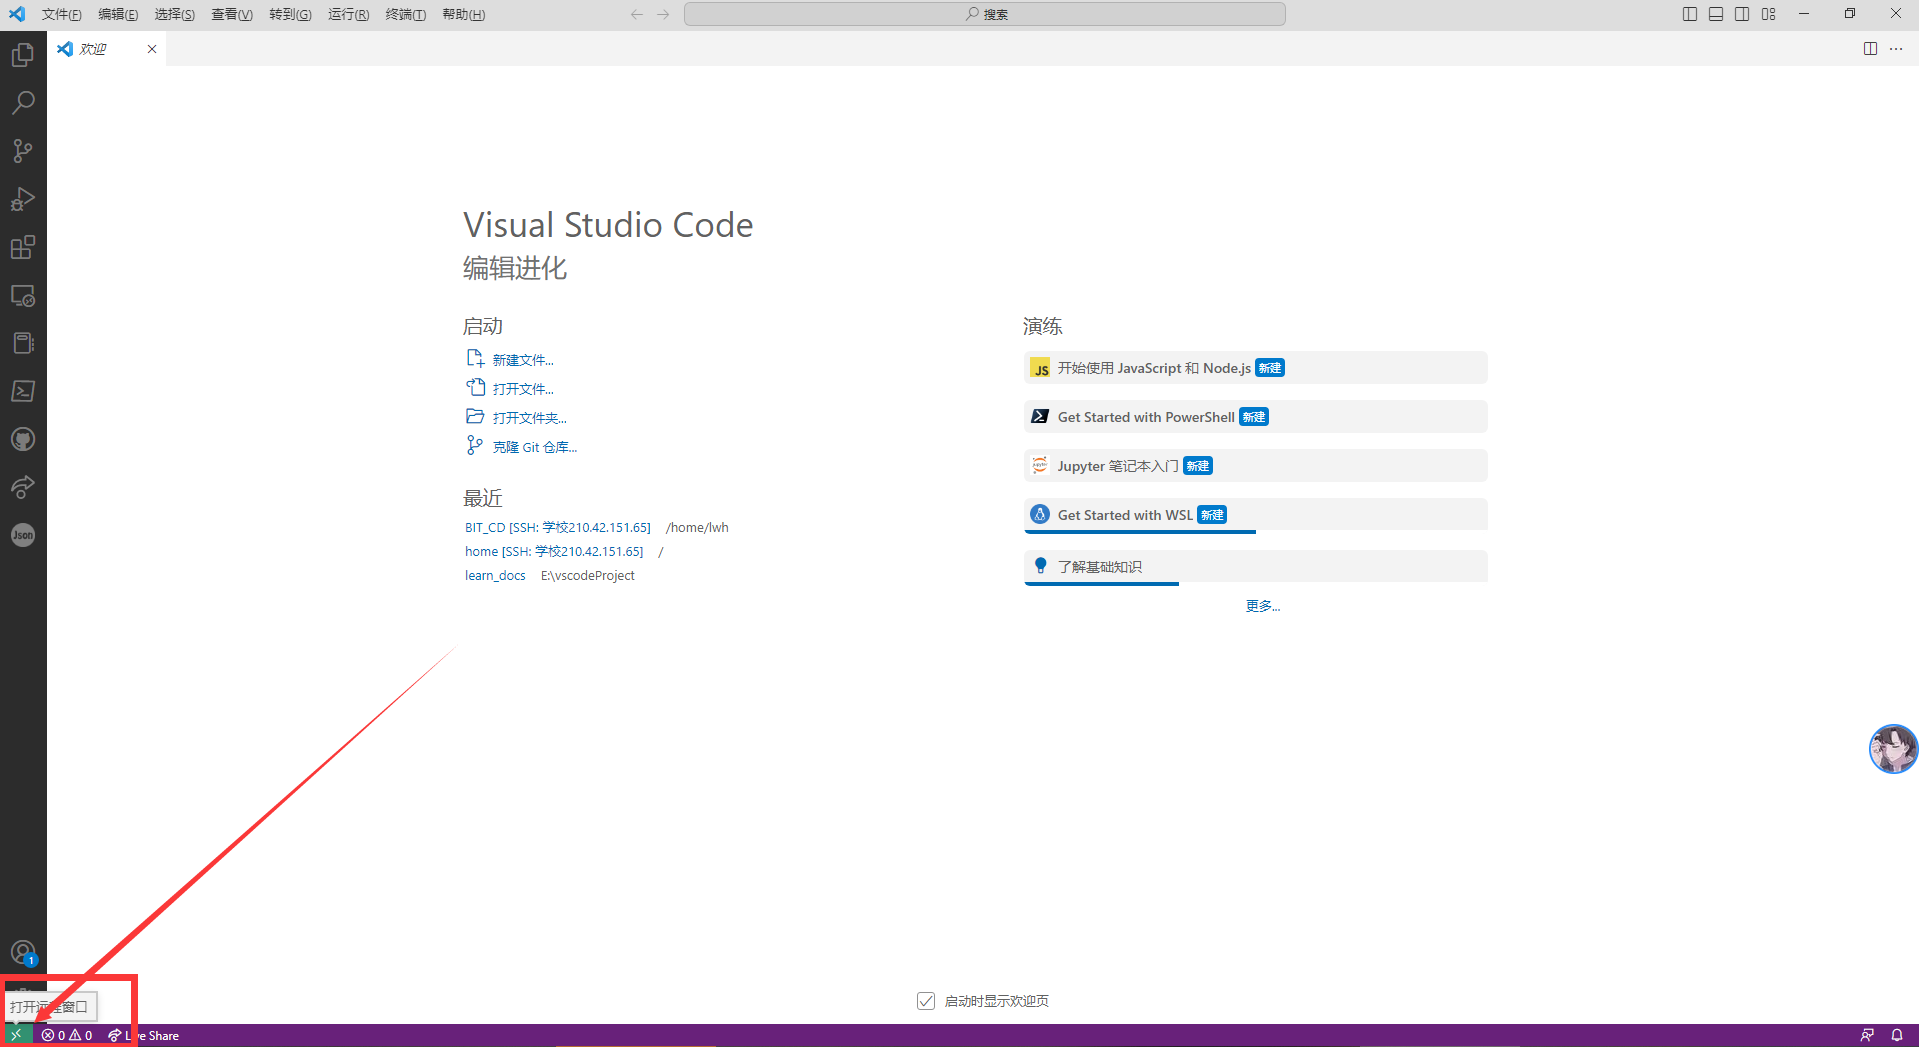
Task: Click the VS Code logo in title bar
Action: [17, 14]
